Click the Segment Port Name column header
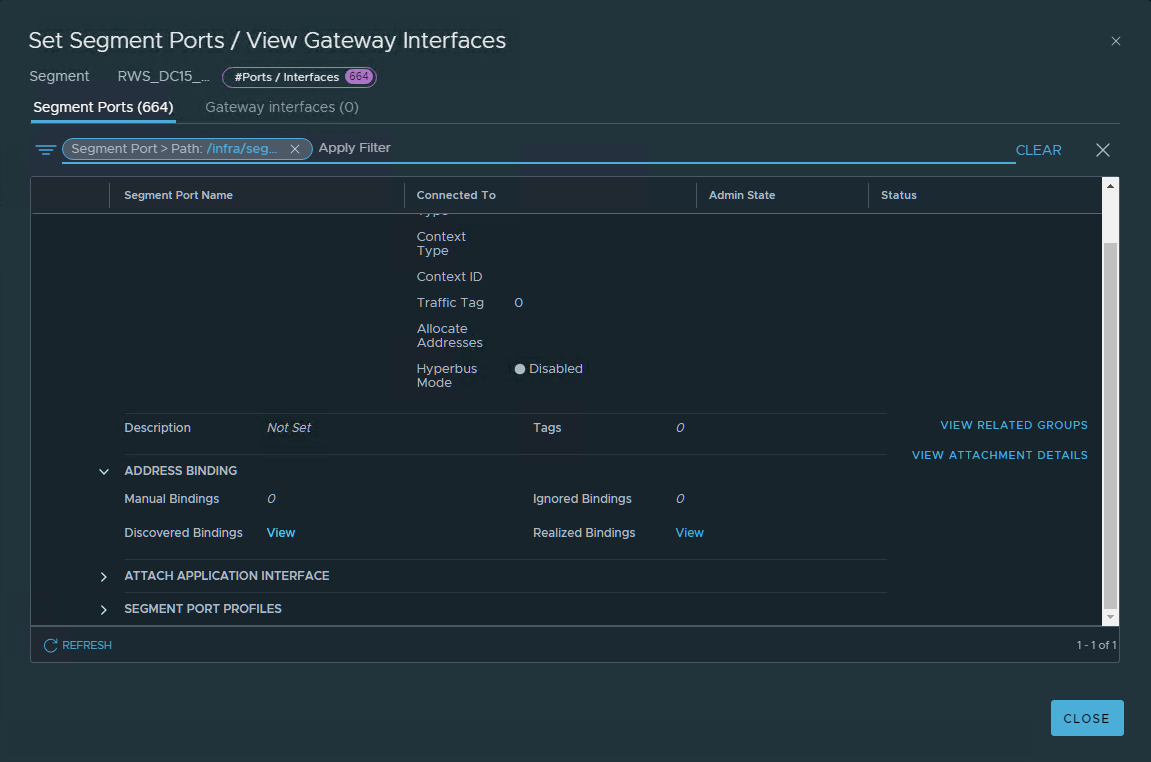 coord(178,195)
